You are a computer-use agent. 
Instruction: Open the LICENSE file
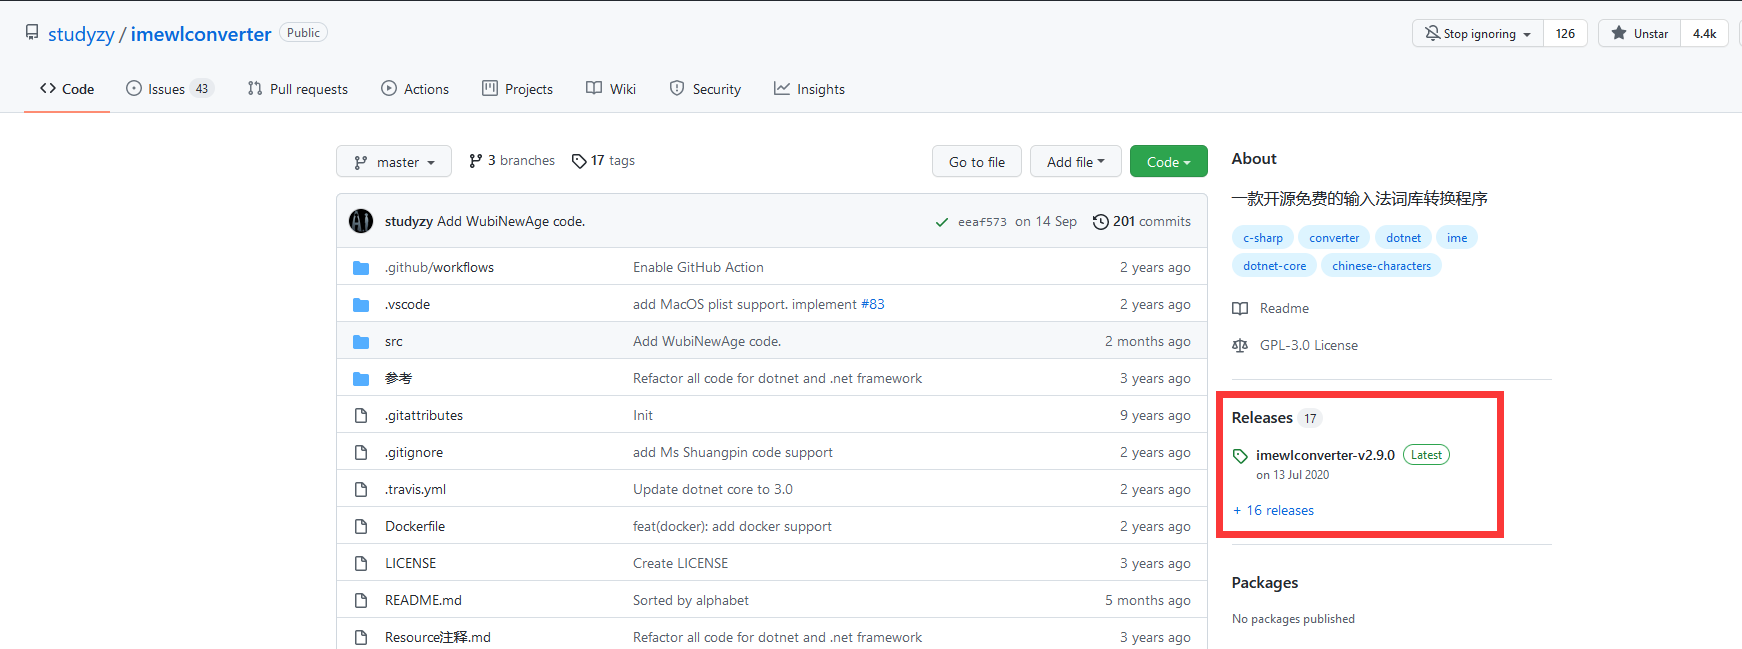point(410,563)
